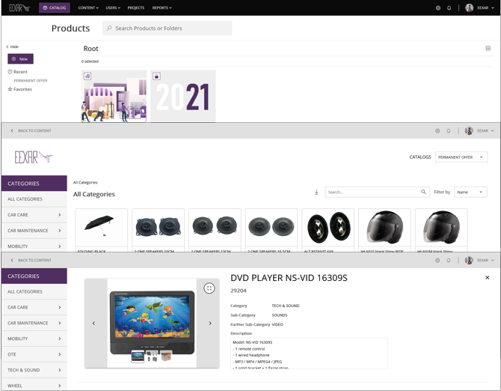
Task: Open the first square speakers product card
Action: click(x=158, y=230)
